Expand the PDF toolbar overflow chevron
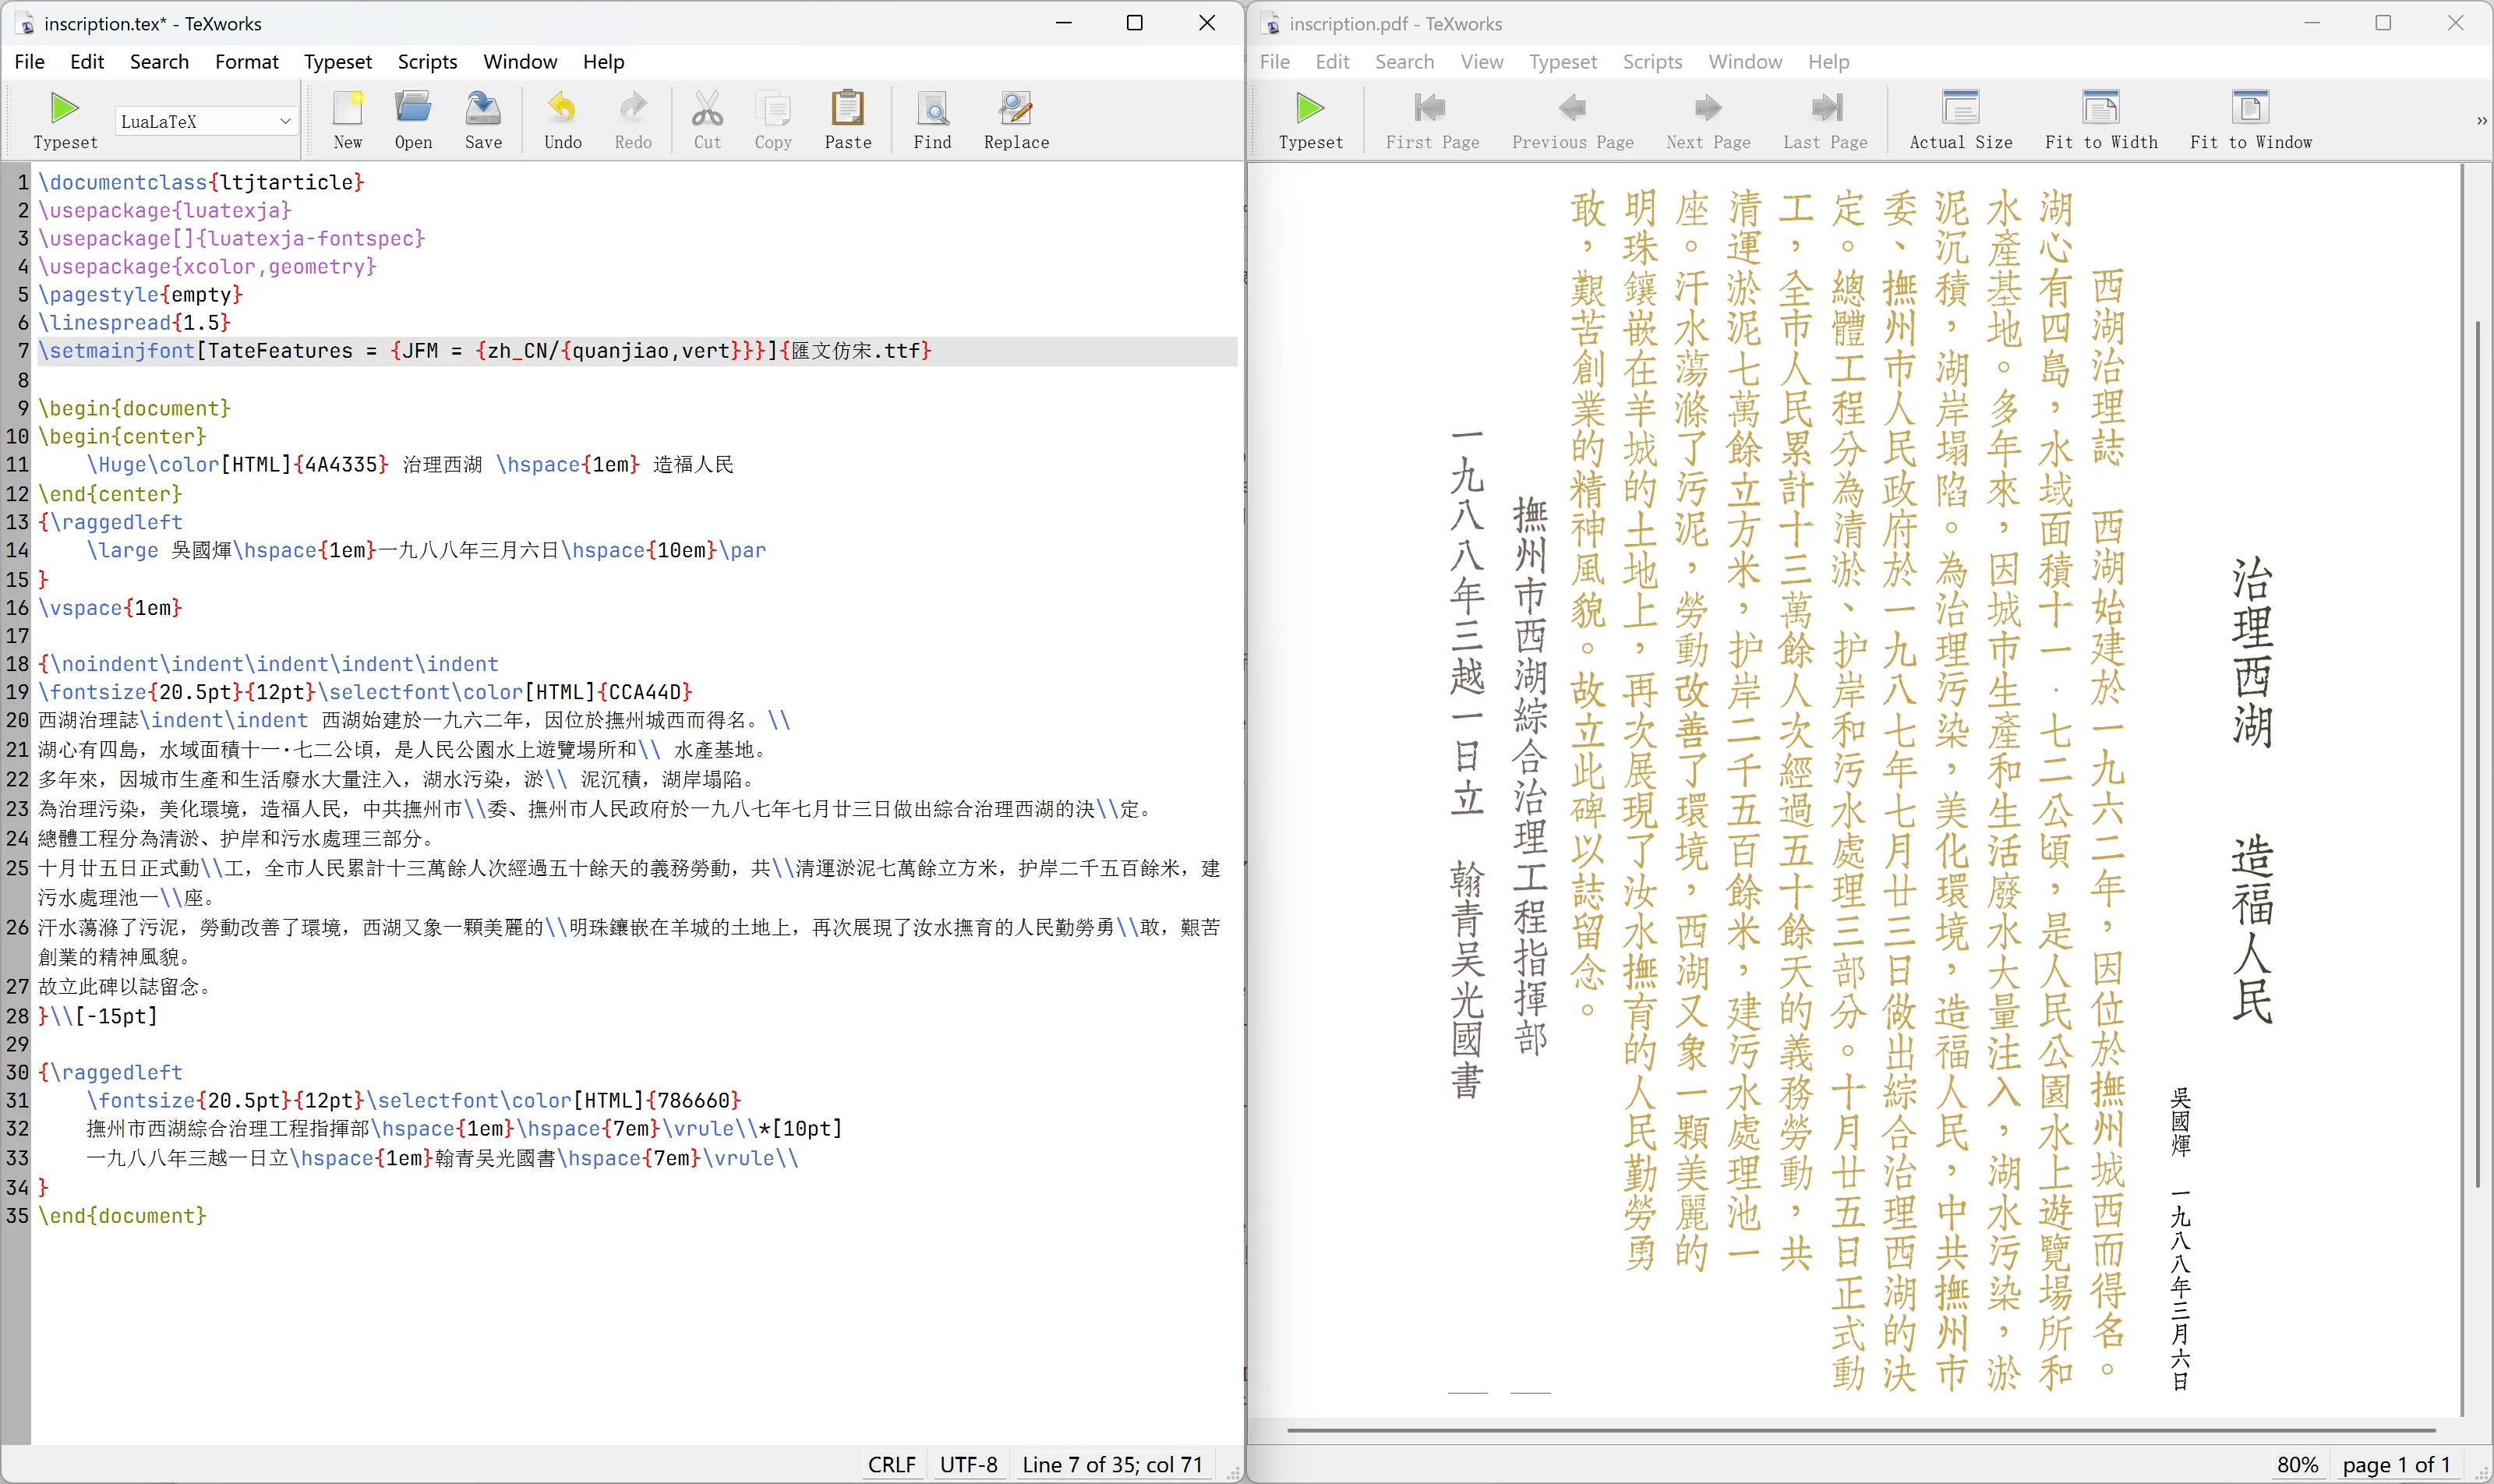 [2481, 121]
